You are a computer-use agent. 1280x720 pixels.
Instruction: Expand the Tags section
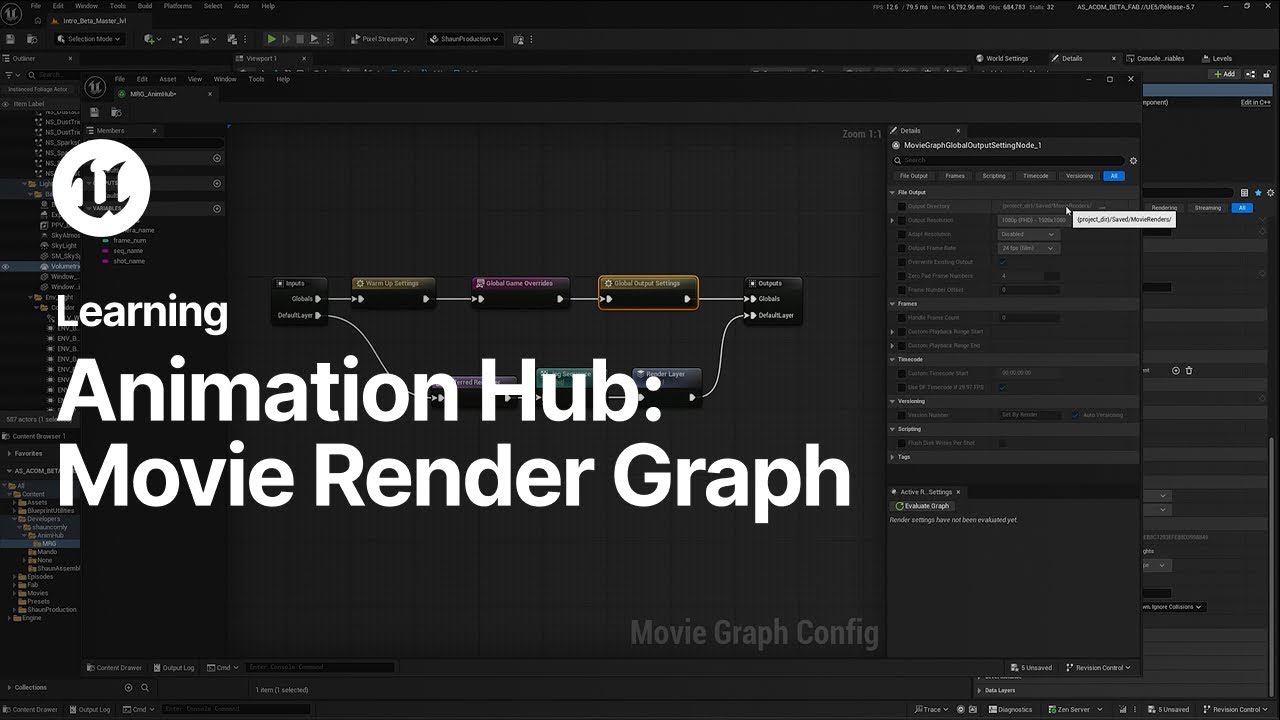[x=892, y=457]
